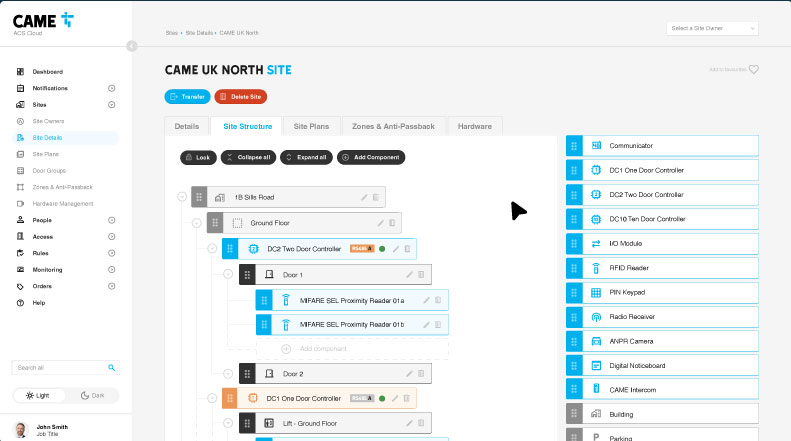
Task: Click the Delete Site button
Action: (x=240, y=97)
